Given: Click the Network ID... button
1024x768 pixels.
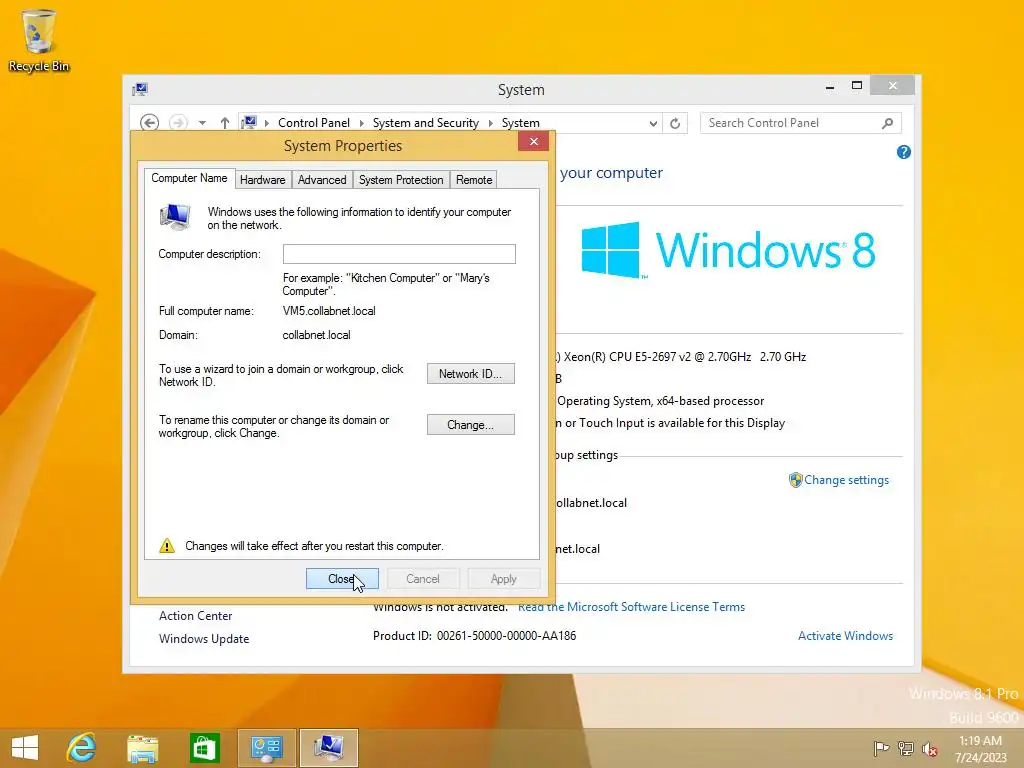Looking at the screenshot, I should point(470,374).
